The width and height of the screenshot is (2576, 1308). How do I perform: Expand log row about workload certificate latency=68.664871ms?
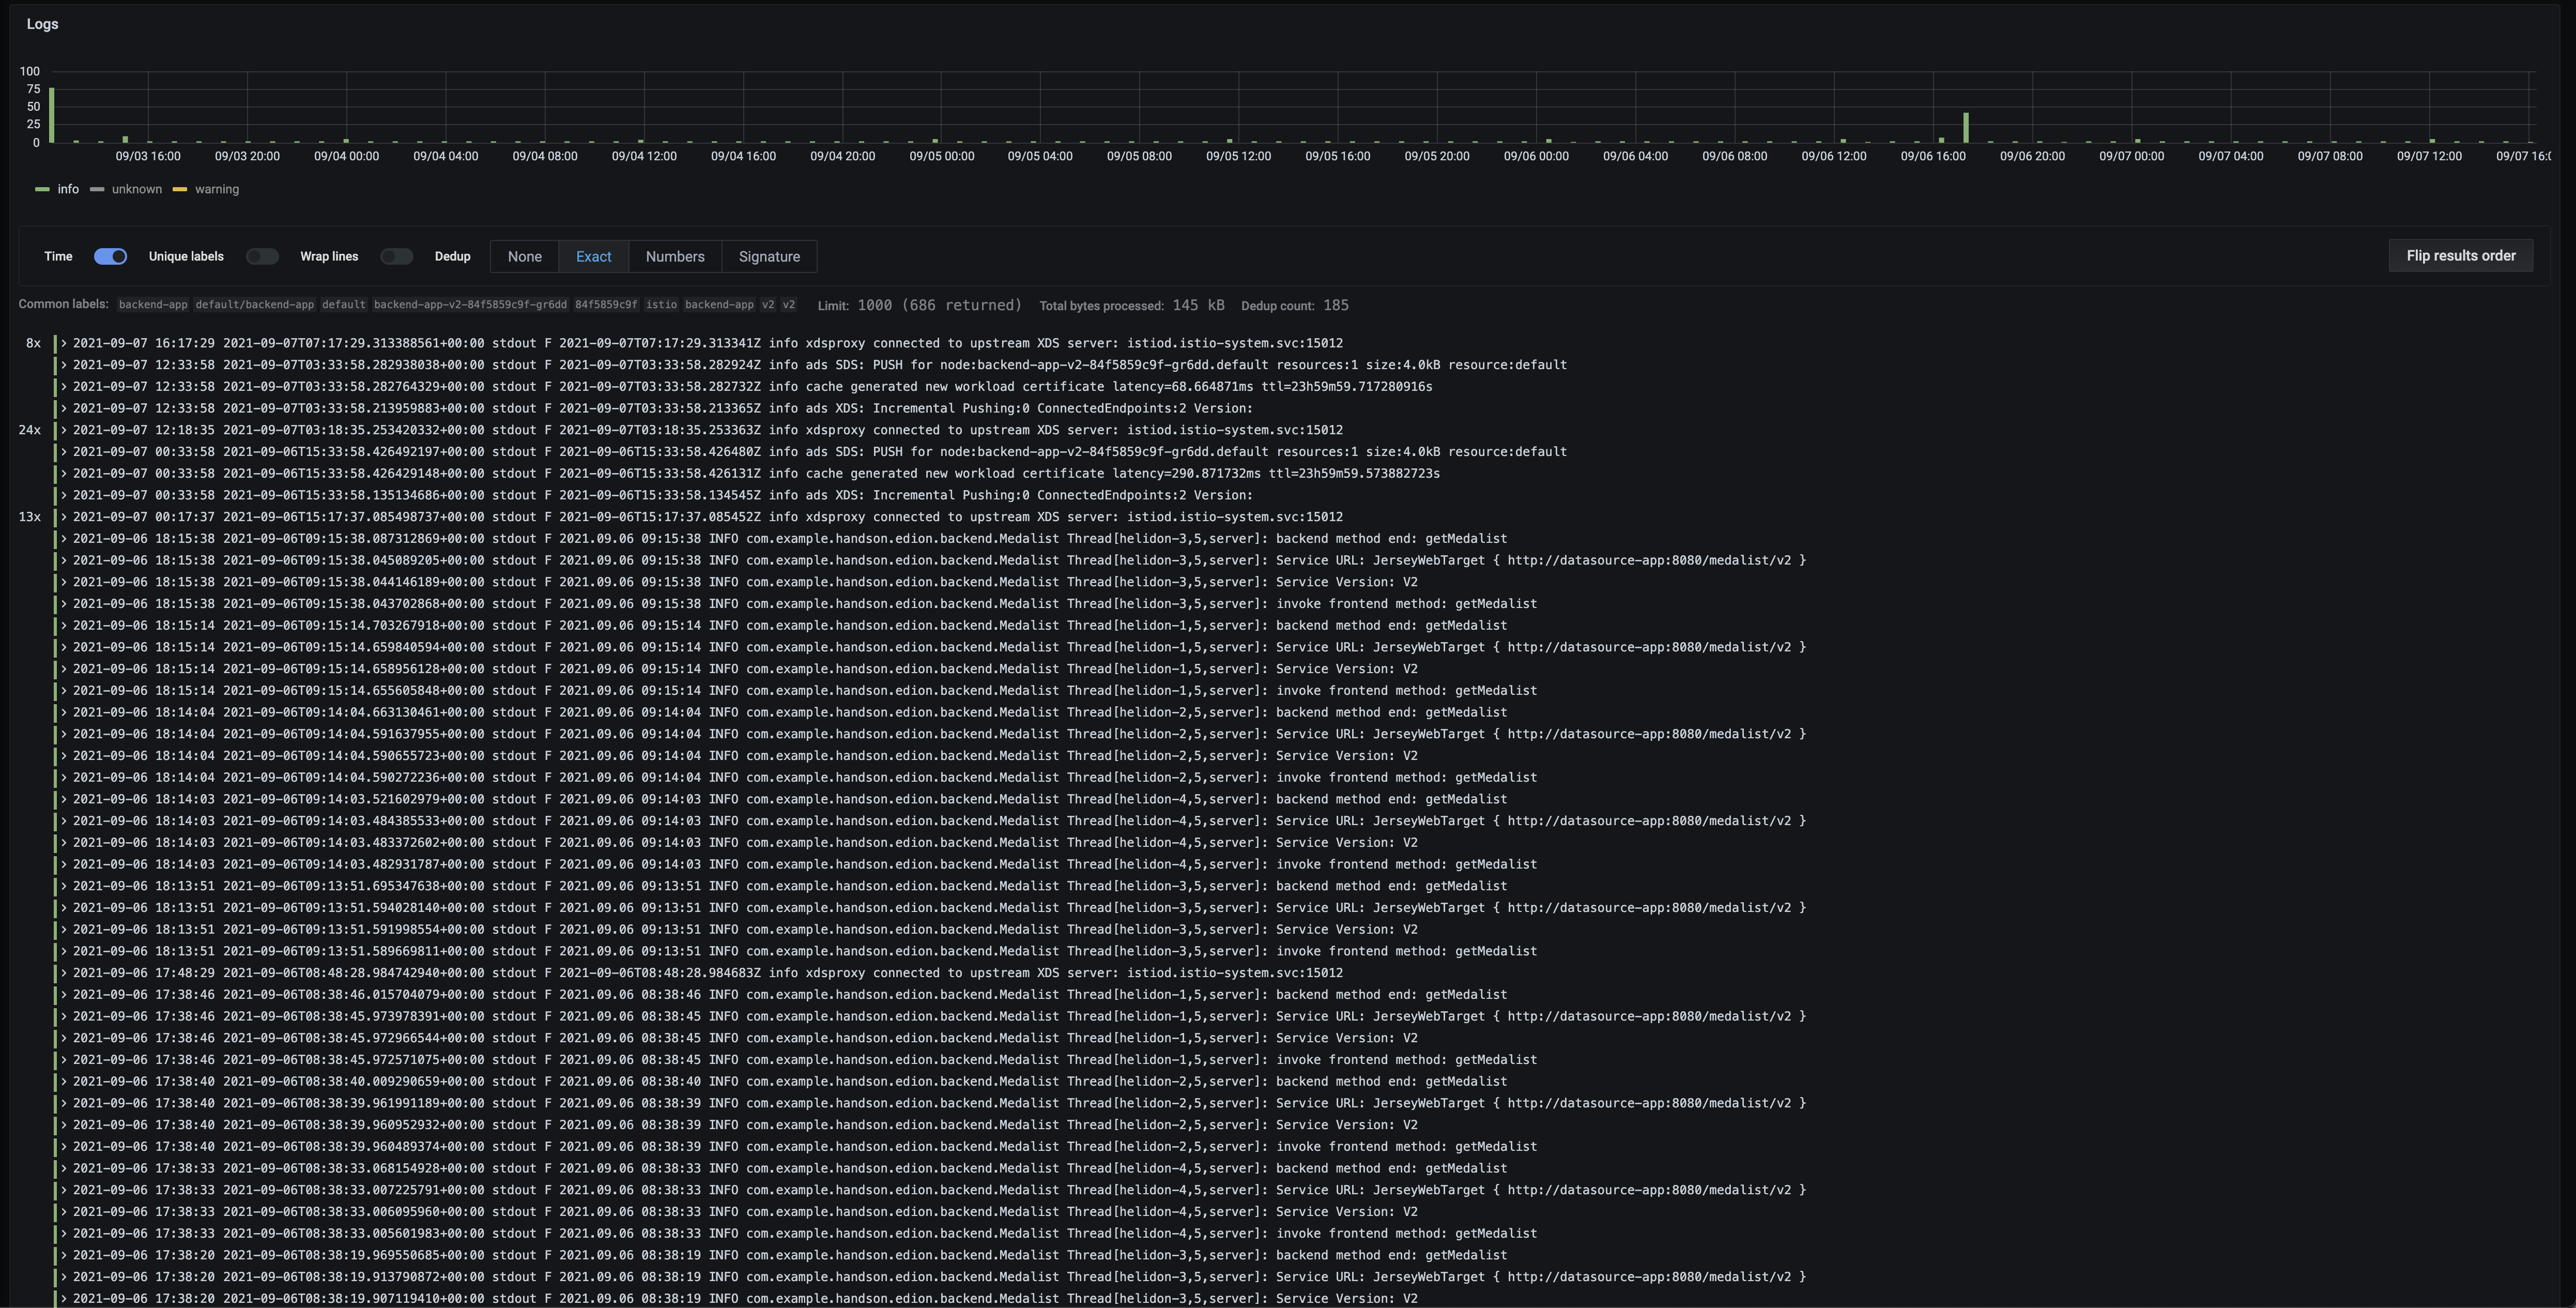[64, 387]
